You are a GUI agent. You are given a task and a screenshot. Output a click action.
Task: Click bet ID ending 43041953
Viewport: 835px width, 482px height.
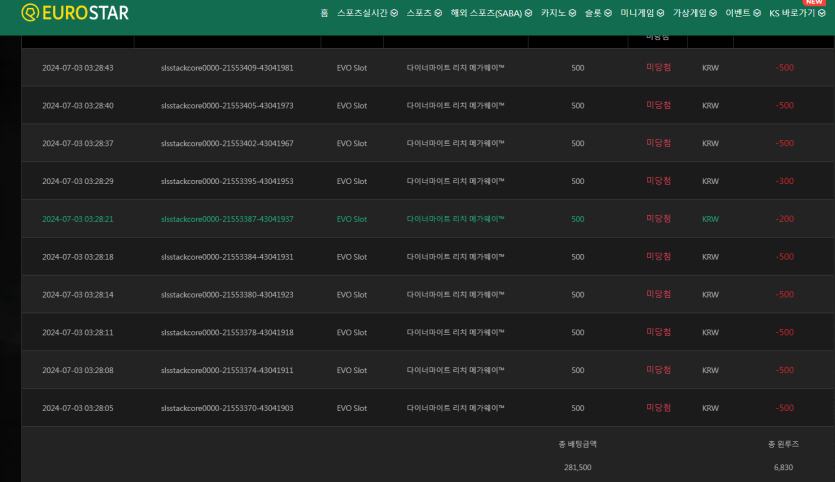227,181
